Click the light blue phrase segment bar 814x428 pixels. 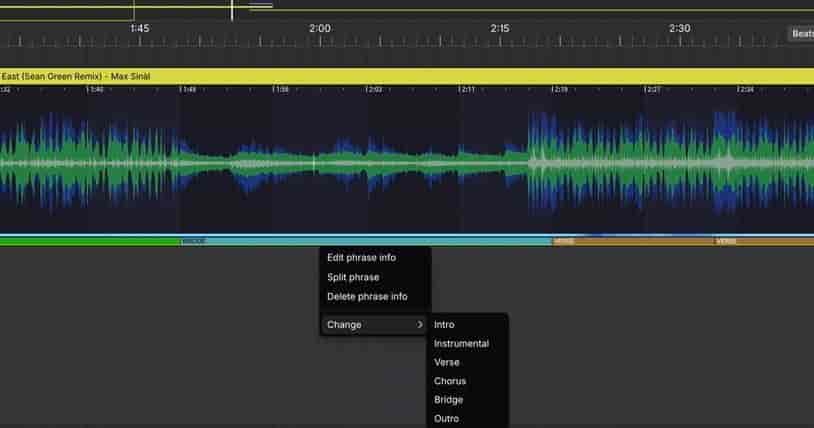click(x=366, y=242)
